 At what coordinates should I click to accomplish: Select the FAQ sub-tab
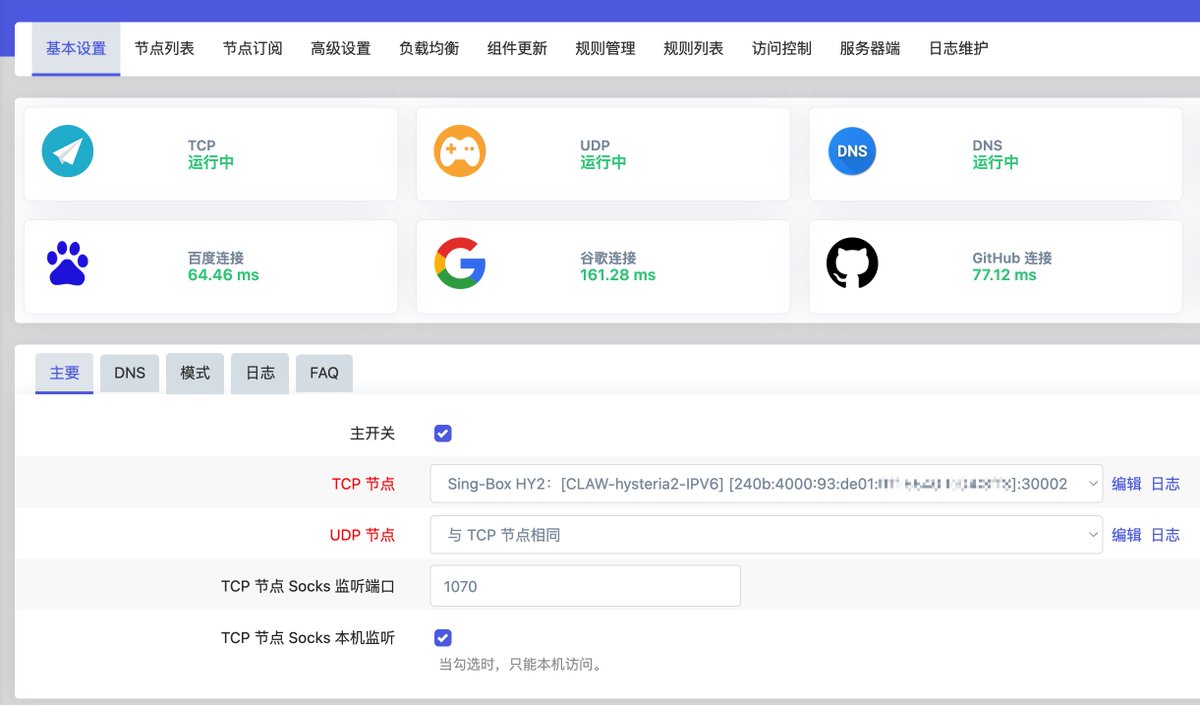tap(324, 373)
